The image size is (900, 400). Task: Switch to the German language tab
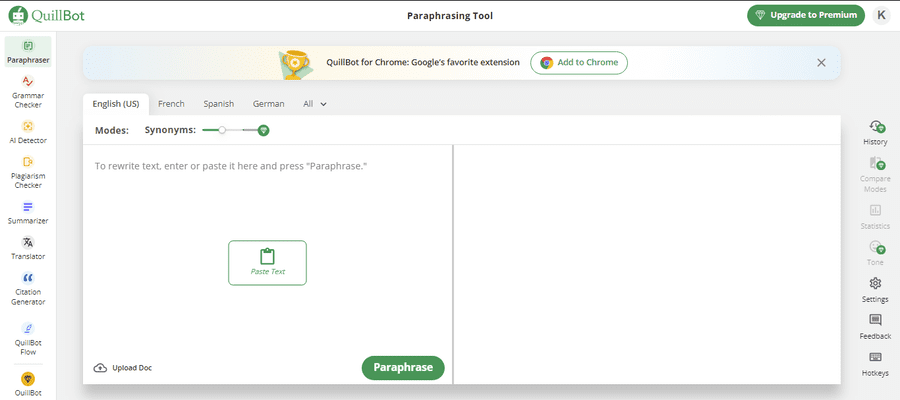(x=269, y=104)
